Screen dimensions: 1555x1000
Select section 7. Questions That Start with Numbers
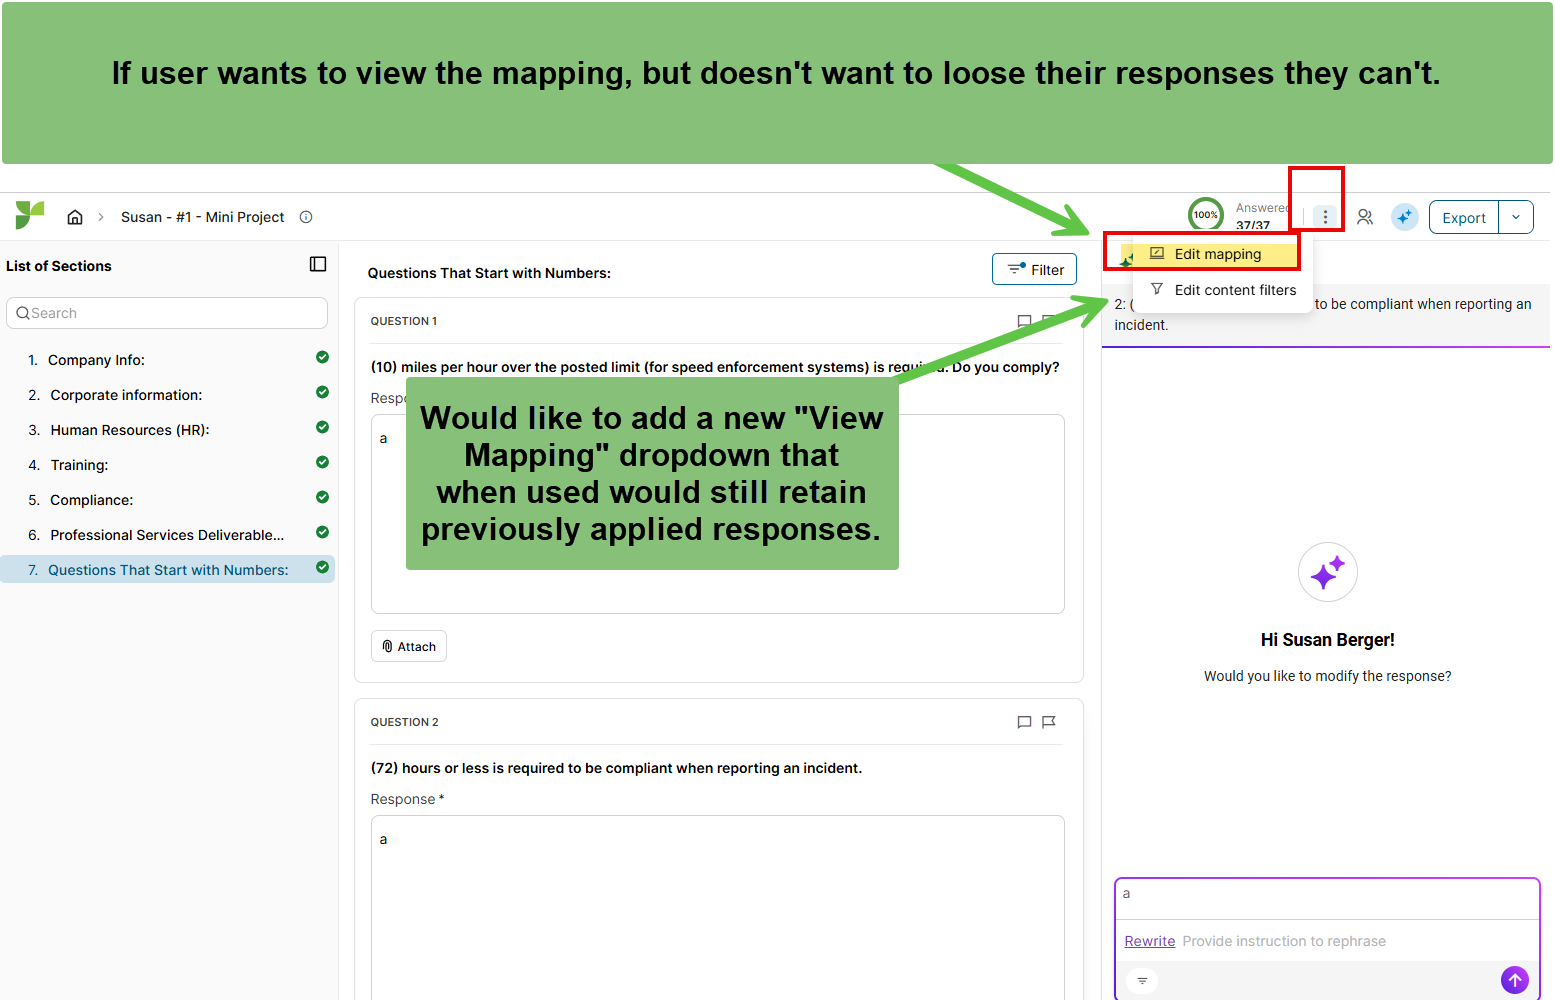pos(169,570)
